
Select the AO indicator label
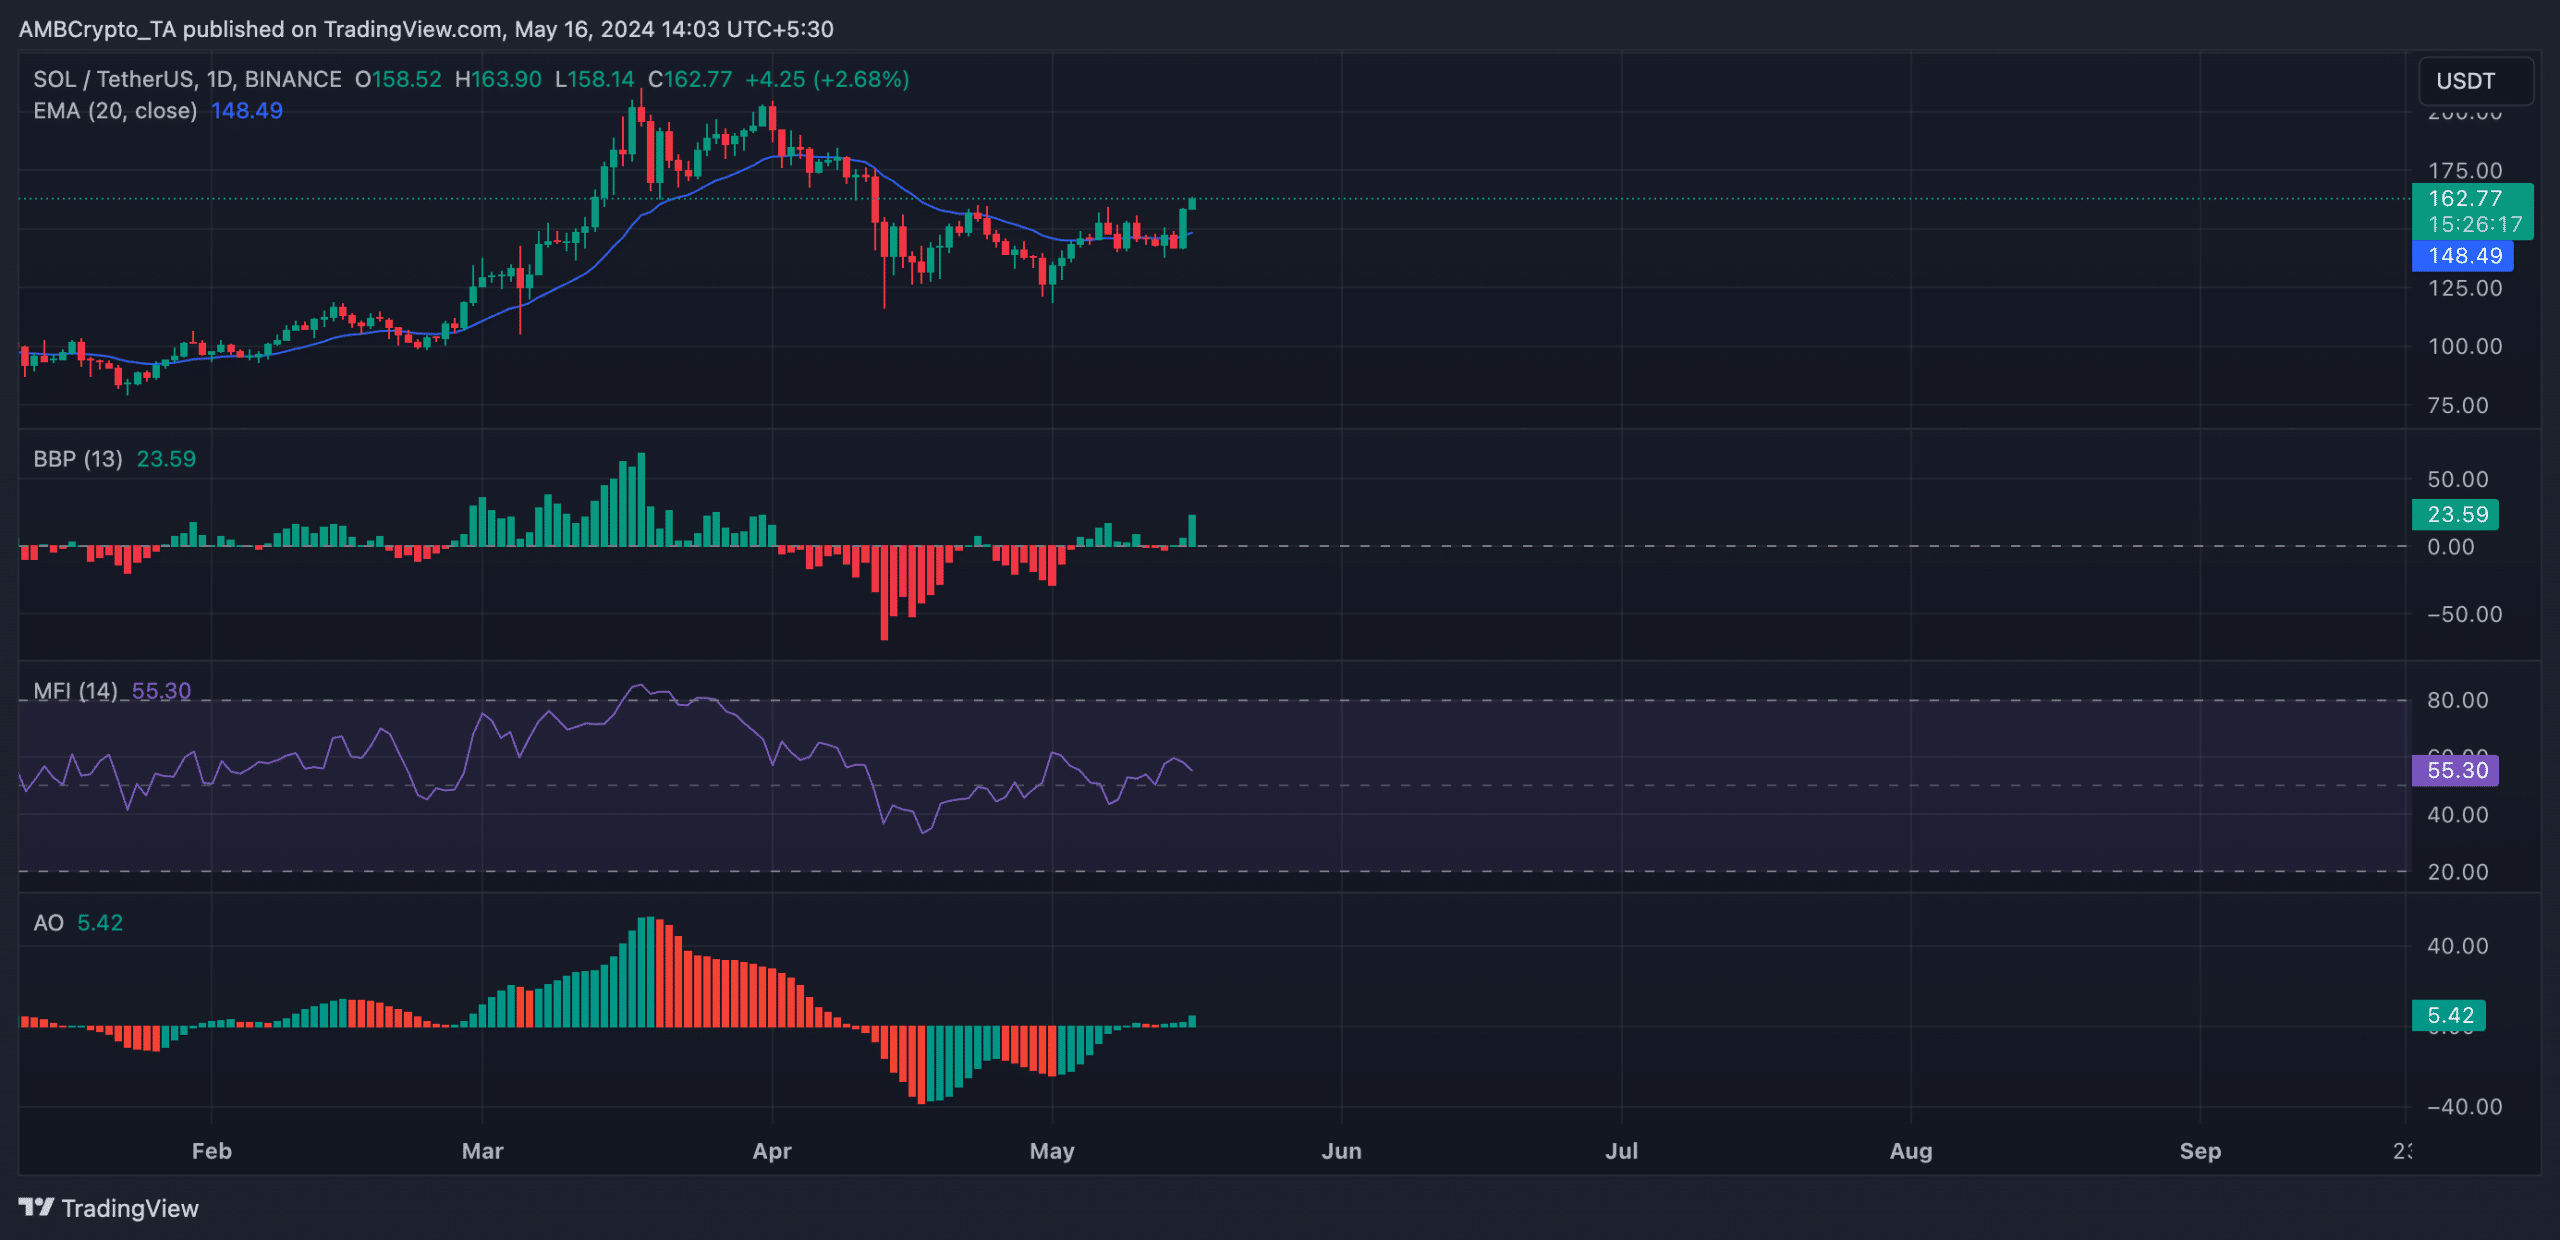tap(48, 923)
